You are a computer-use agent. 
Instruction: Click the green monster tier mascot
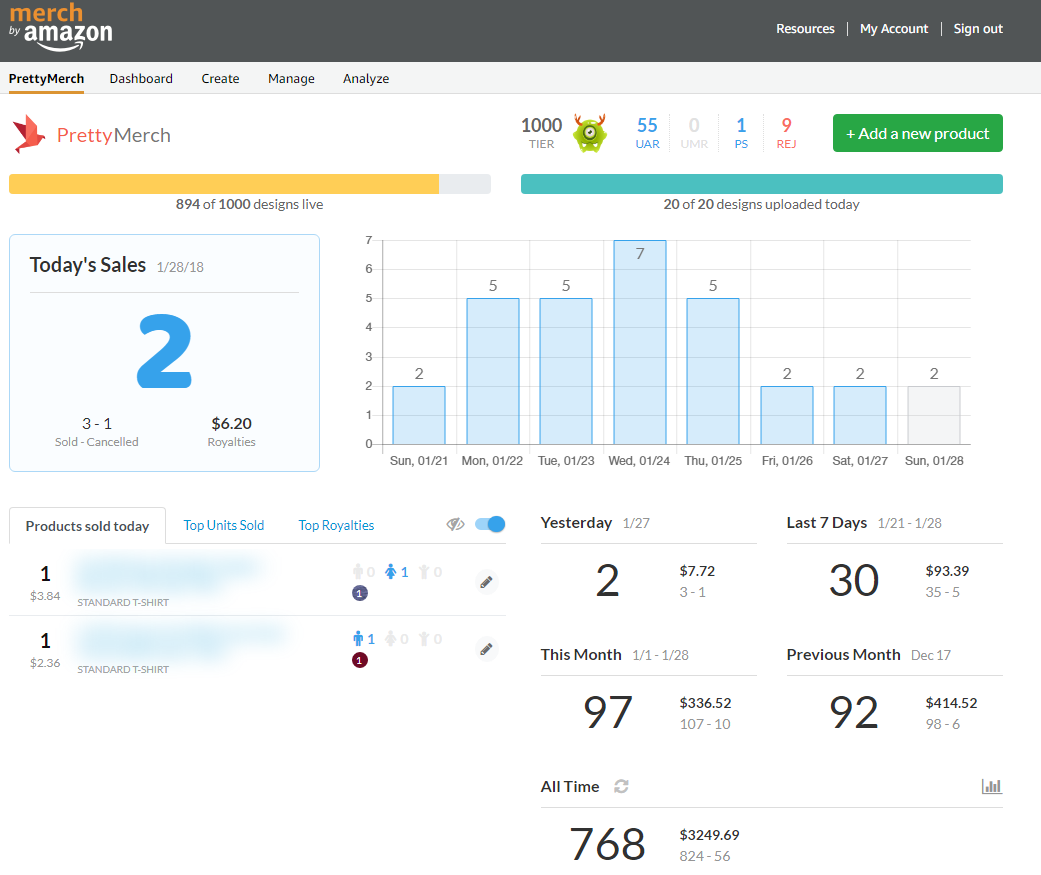[x=590, y=133]
